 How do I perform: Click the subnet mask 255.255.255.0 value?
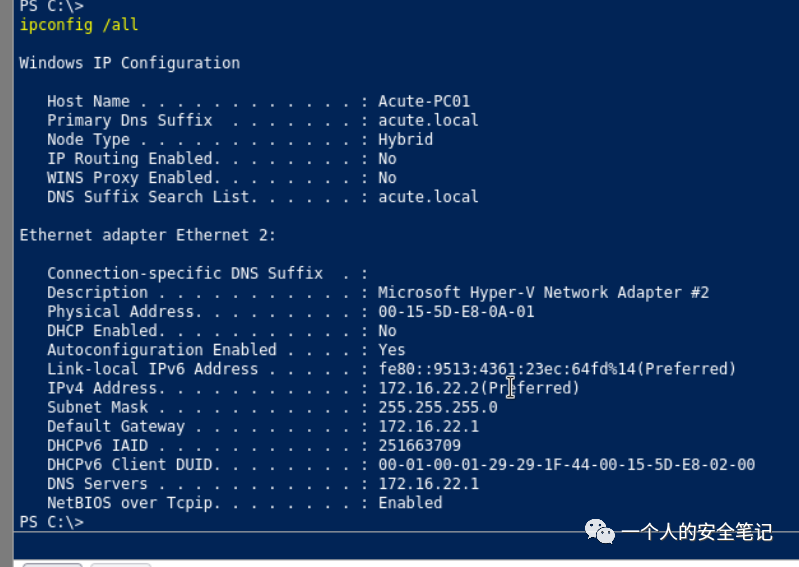(437, 407)
